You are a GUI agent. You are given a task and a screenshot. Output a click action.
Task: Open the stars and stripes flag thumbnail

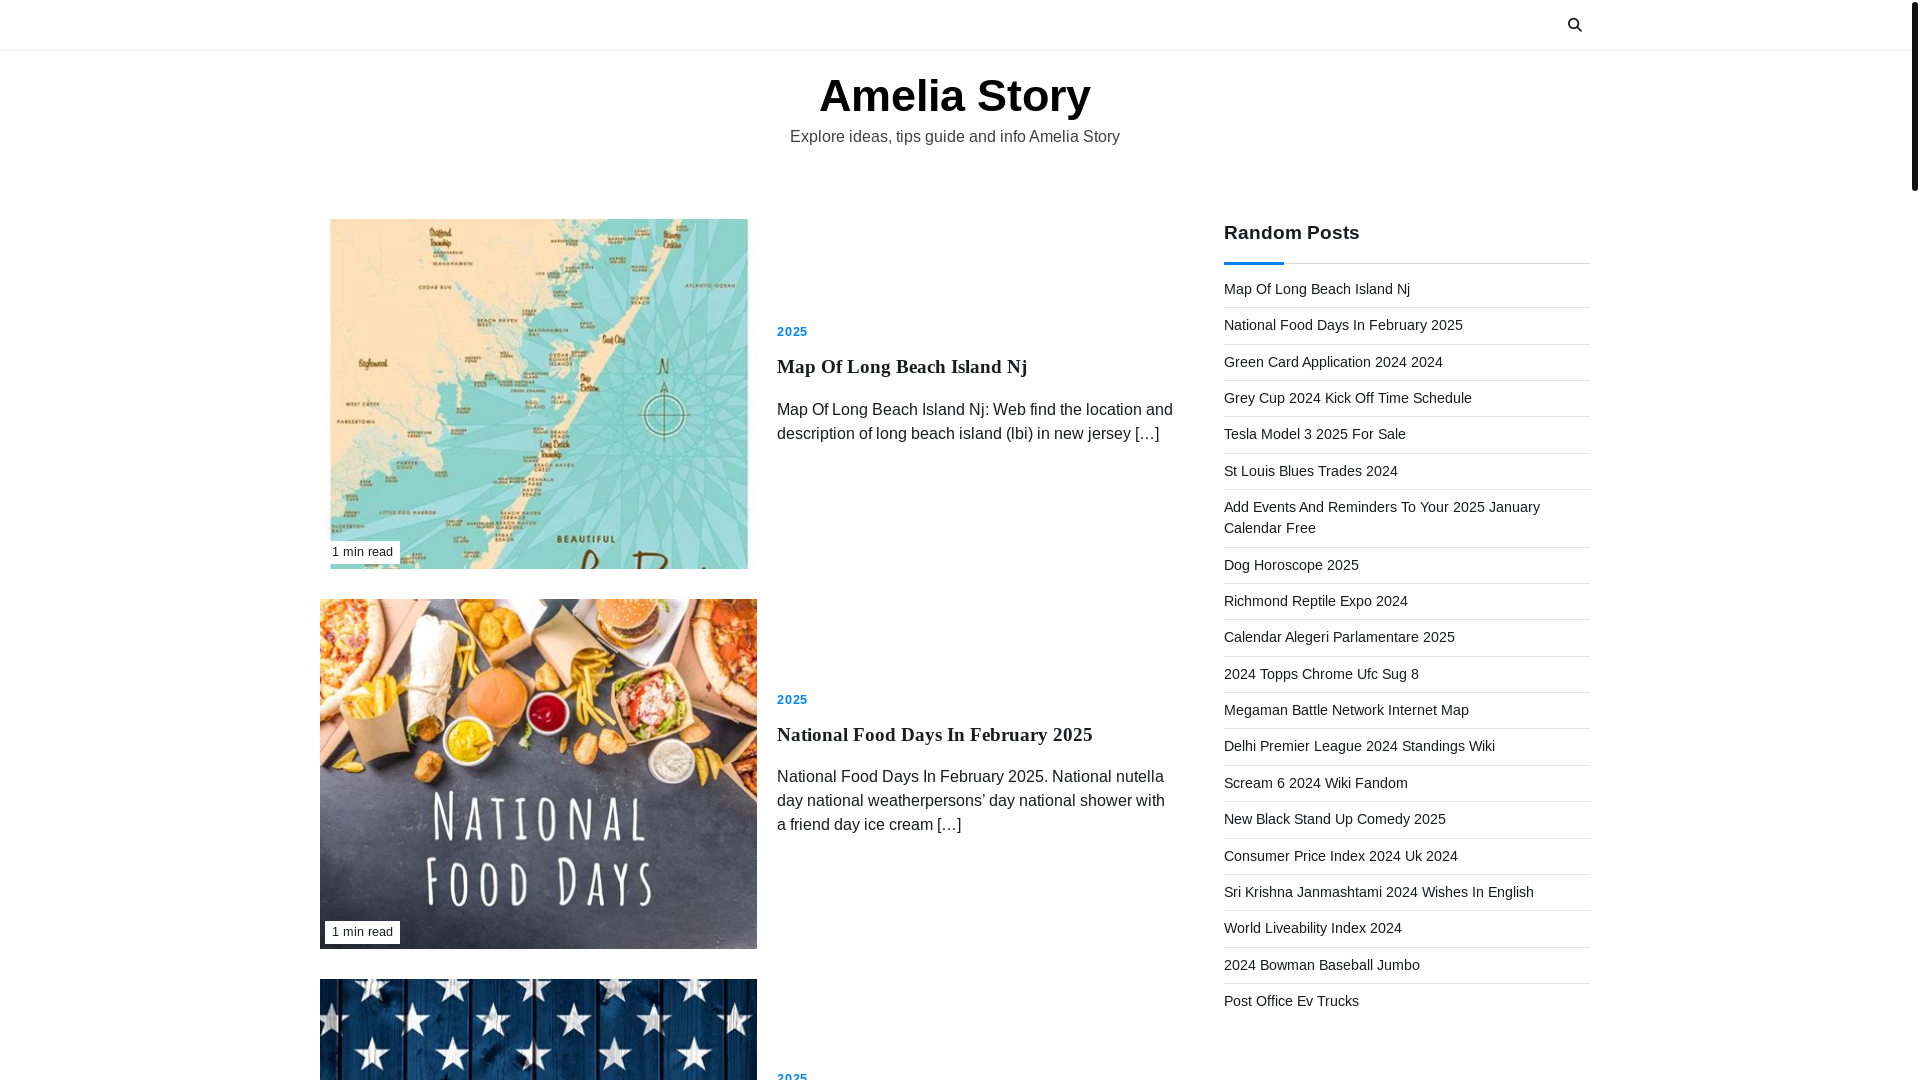pos(538,1029)
